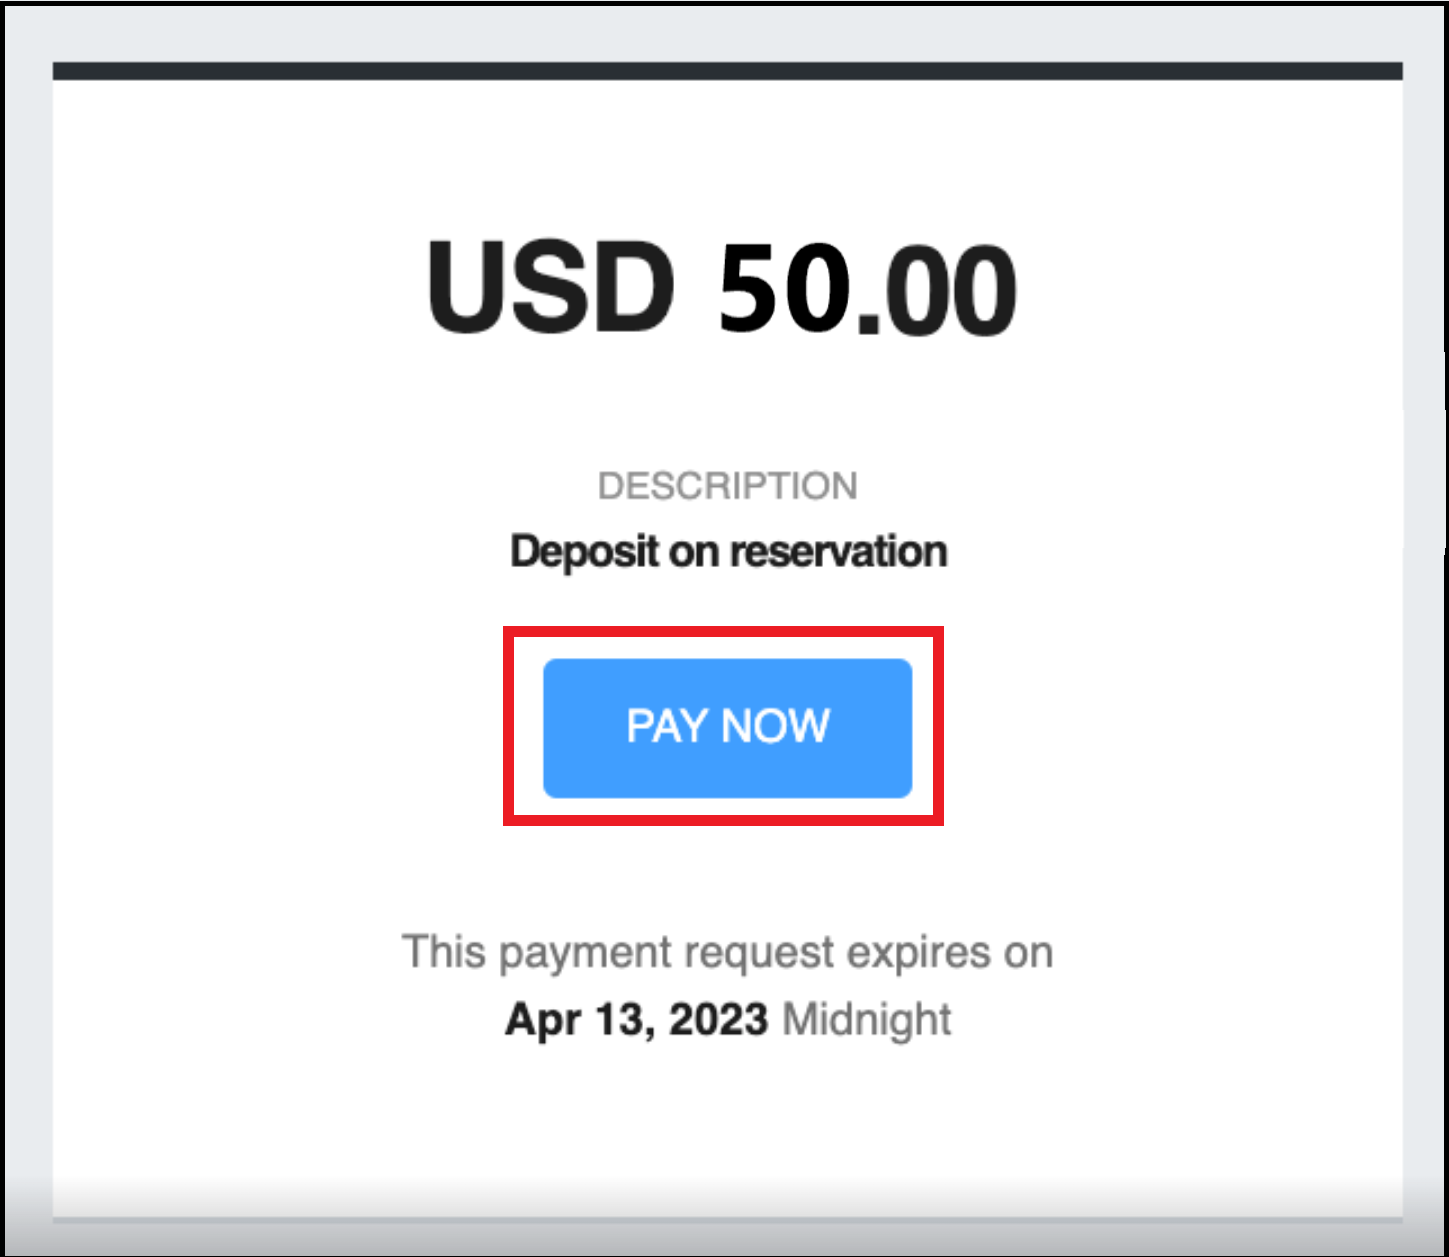Click the space below the expiry information
Image resolution: width=1449 pixels, height=1257 pixels.
pos(727,1120)
